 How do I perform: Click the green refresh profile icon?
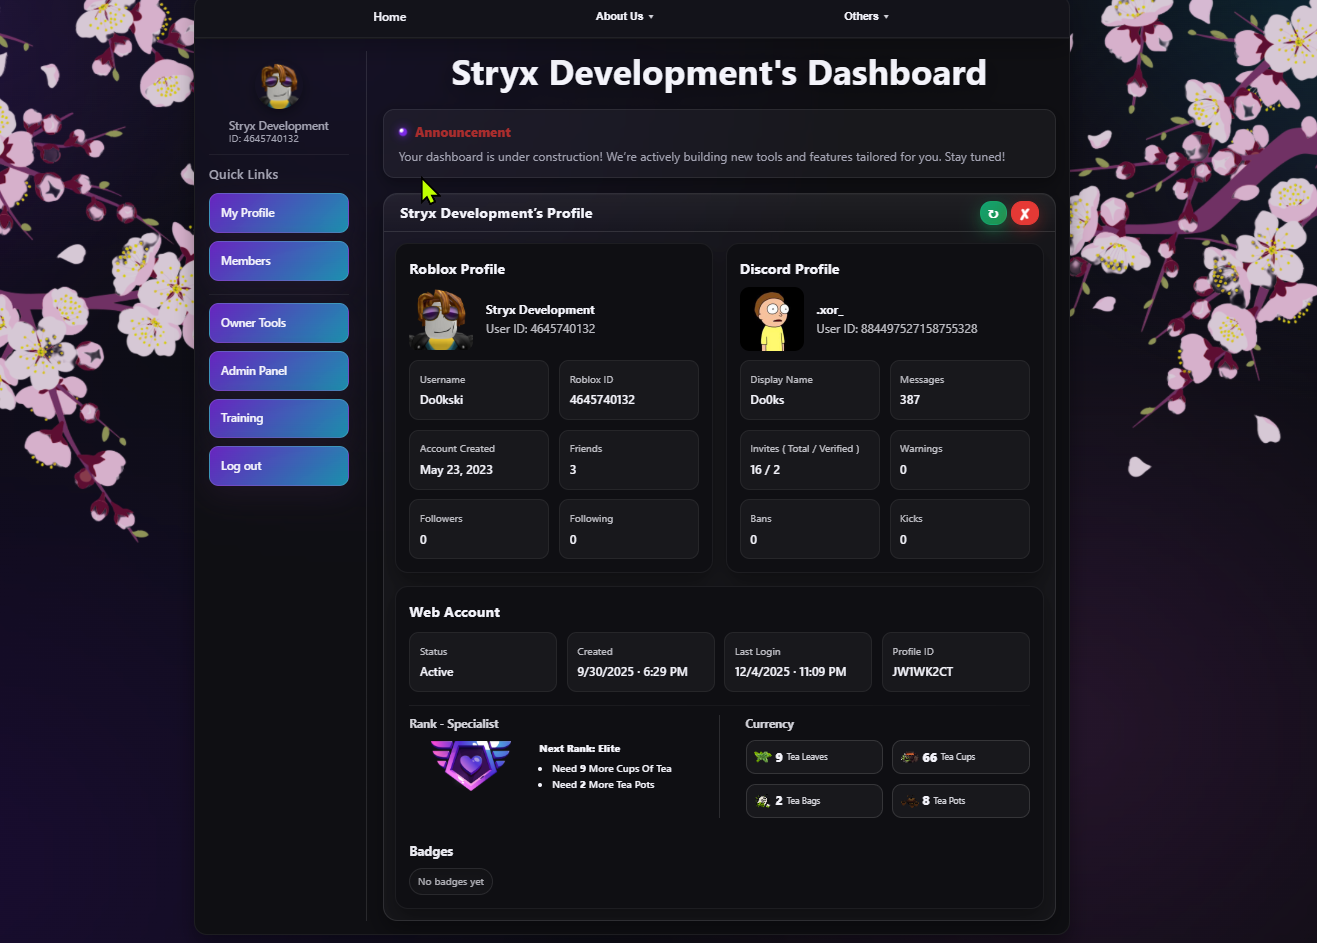993,213
